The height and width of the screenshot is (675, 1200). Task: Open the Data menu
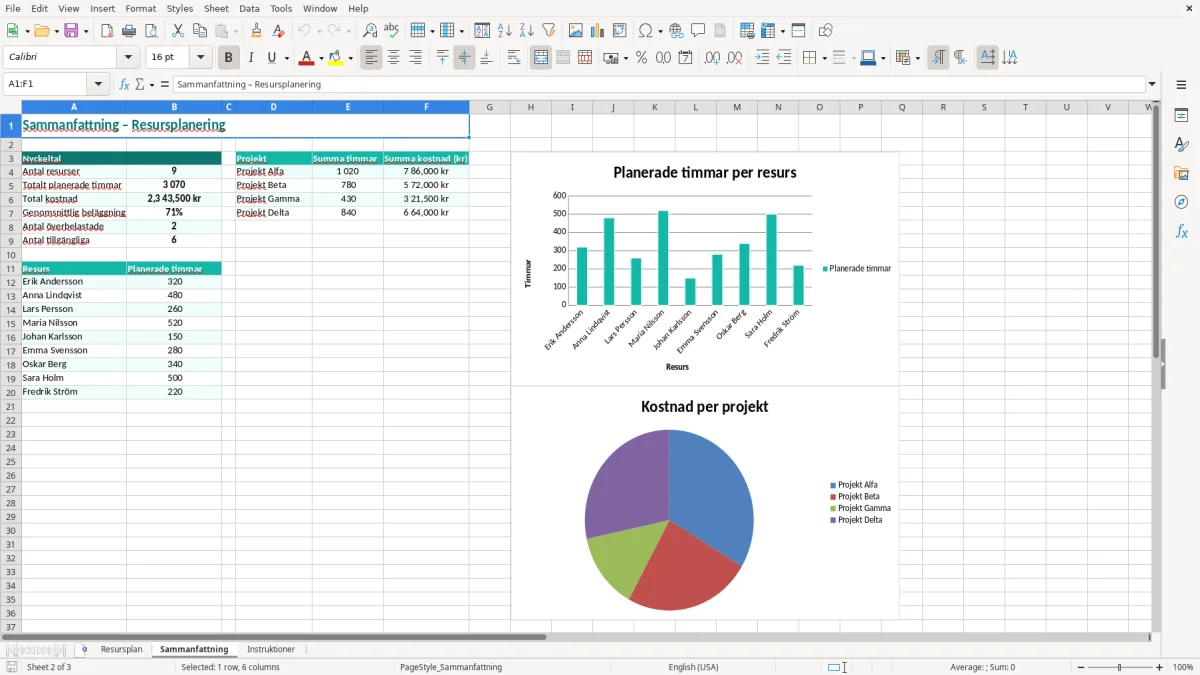(x=249, y=8)
